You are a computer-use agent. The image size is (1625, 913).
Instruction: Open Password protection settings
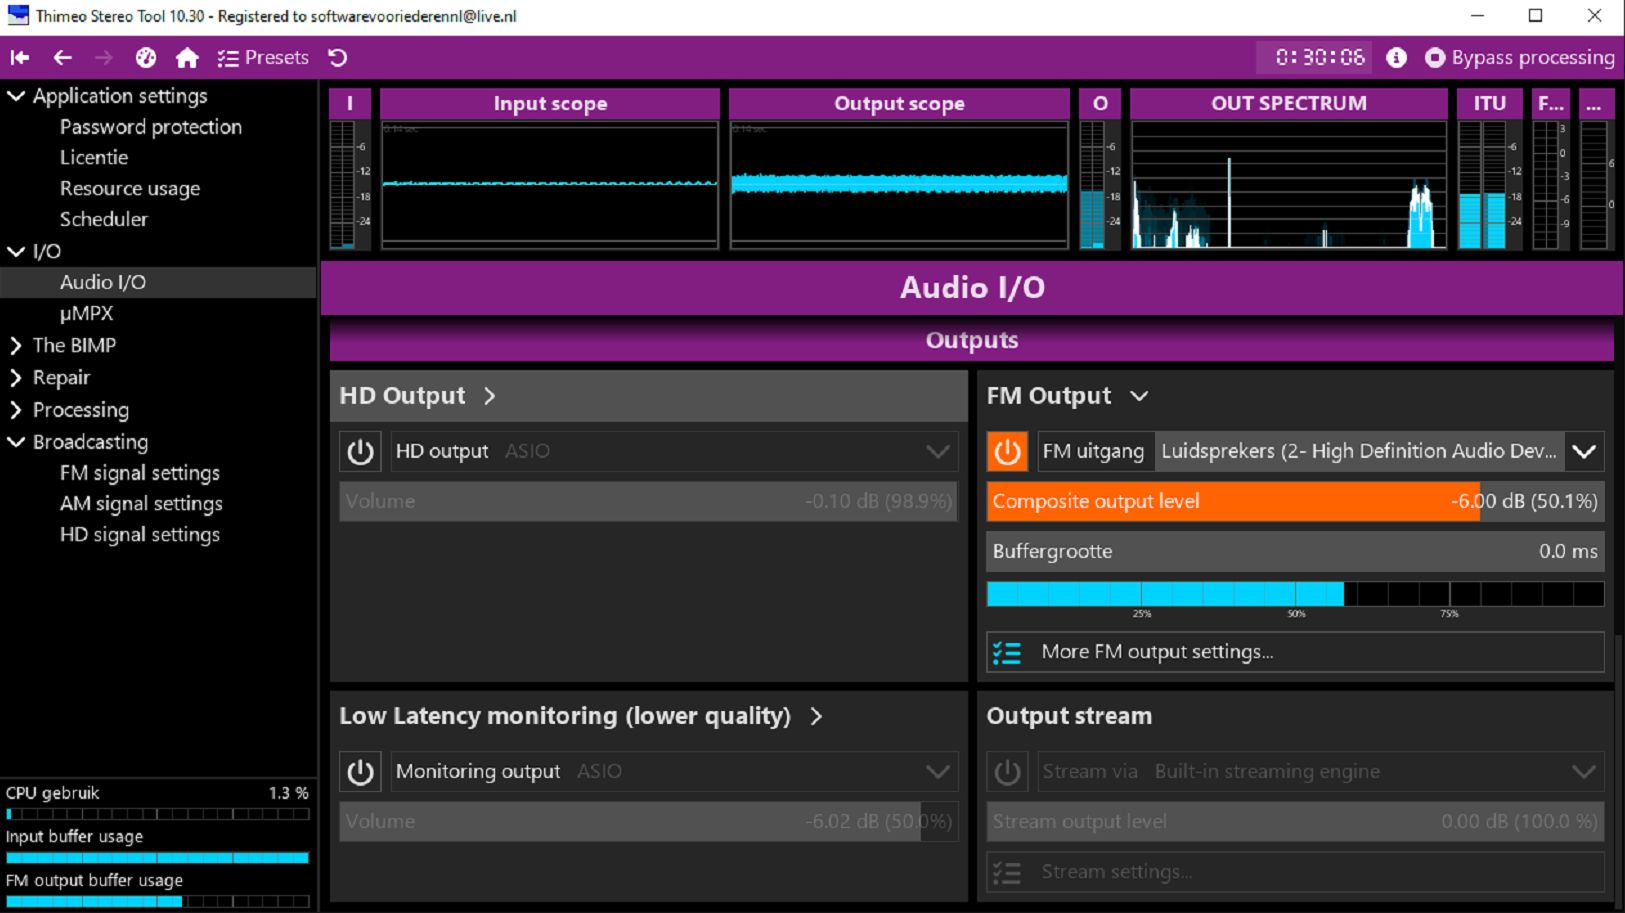coord(150,127)
